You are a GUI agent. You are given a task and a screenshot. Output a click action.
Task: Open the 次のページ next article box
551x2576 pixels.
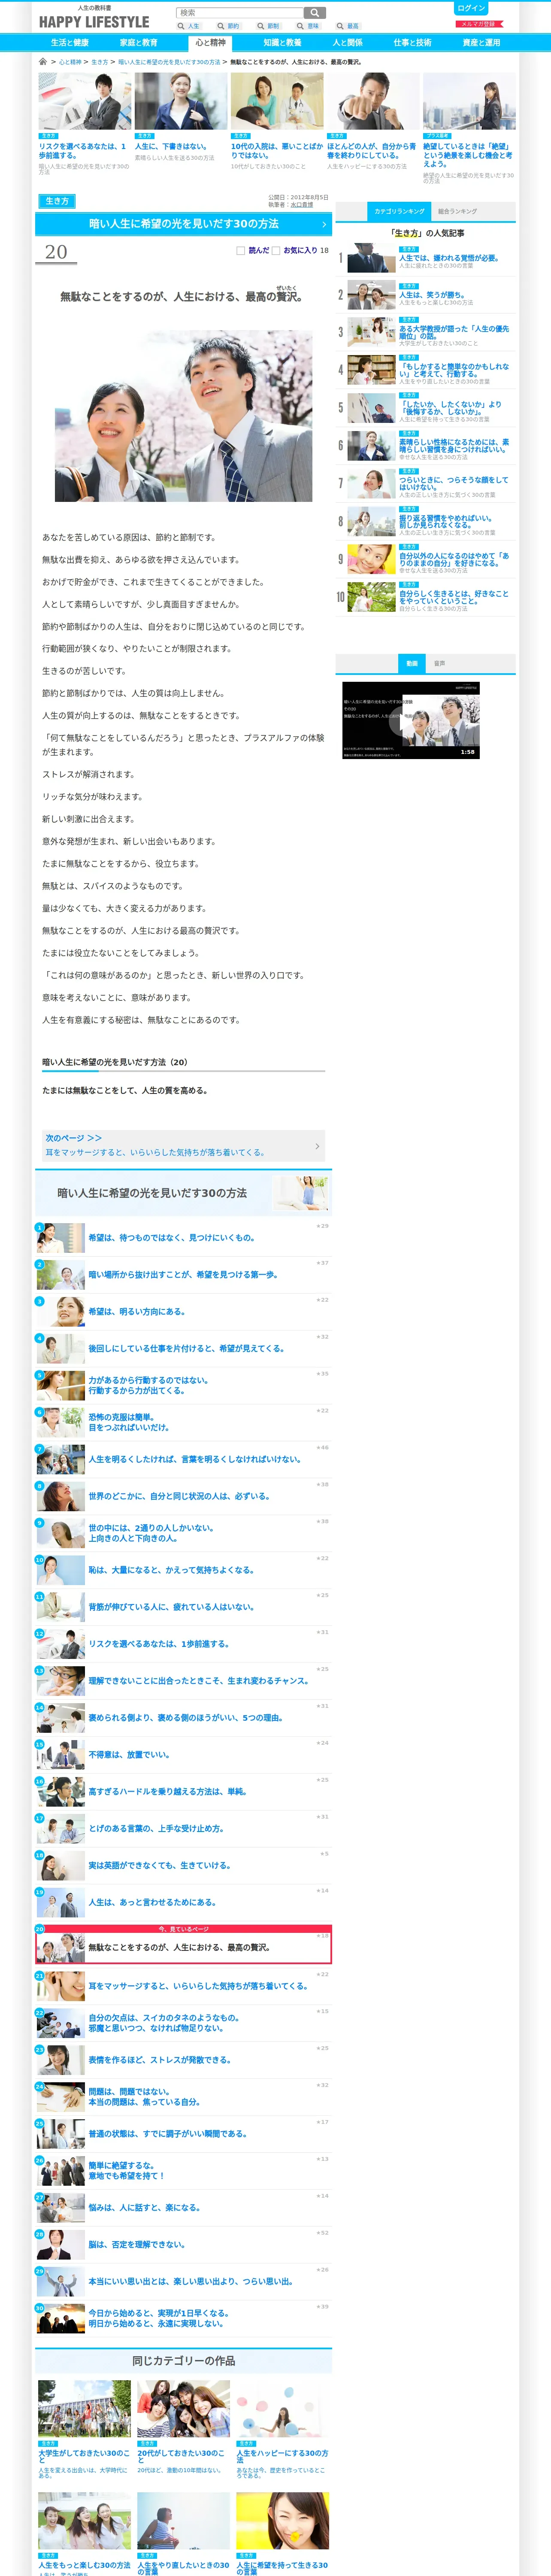tap(183, 1145)
